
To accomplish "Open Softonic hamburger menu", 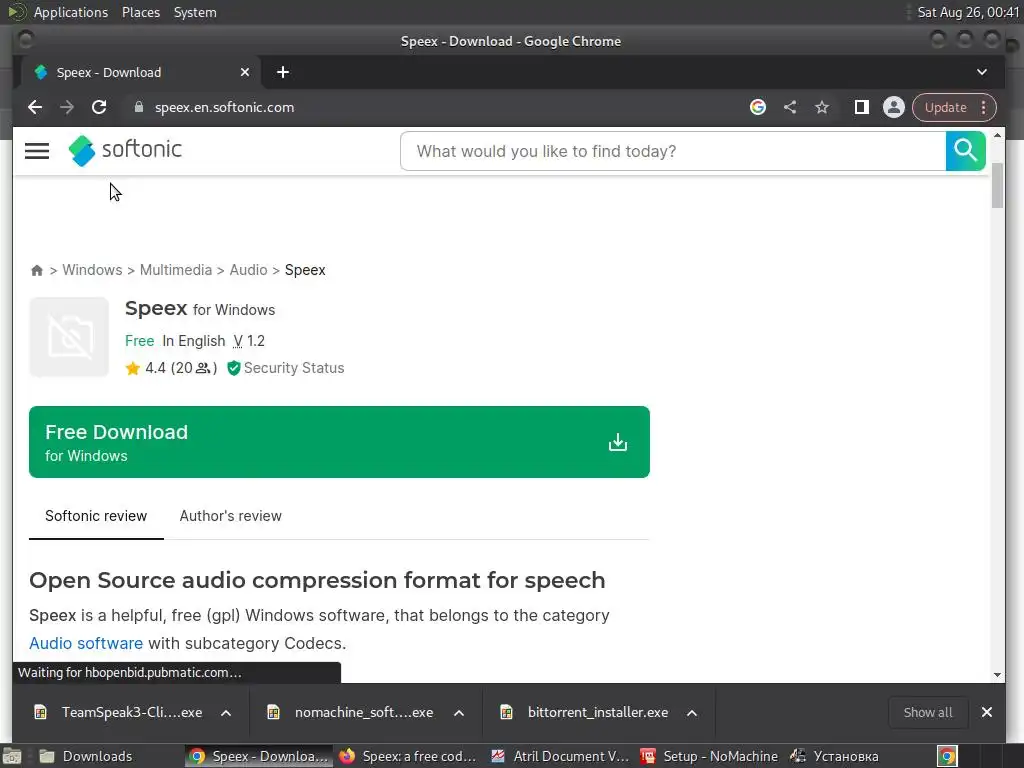I will click(37, 151).
